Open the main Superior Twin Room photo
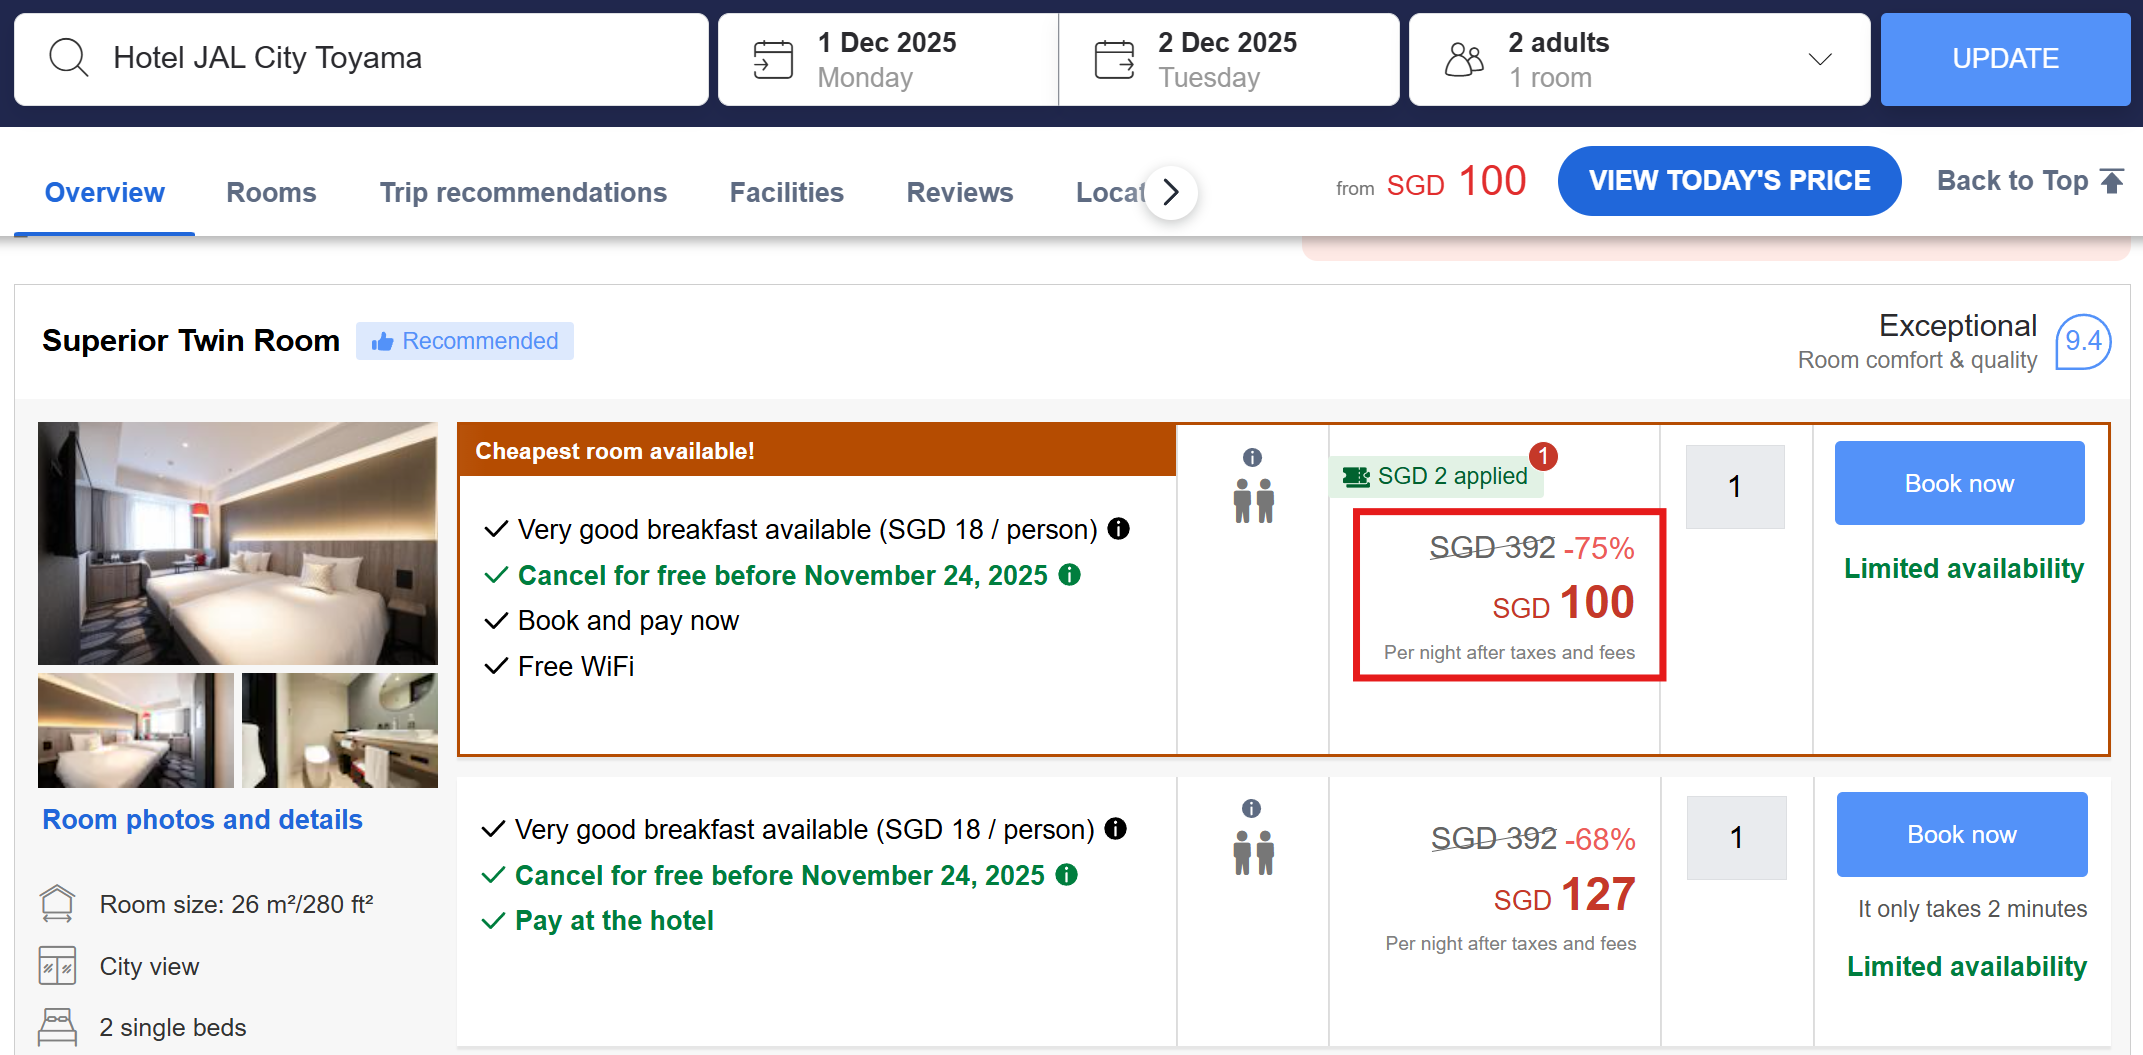Viewport: 2143px width, 1055px height. [238, 543]
